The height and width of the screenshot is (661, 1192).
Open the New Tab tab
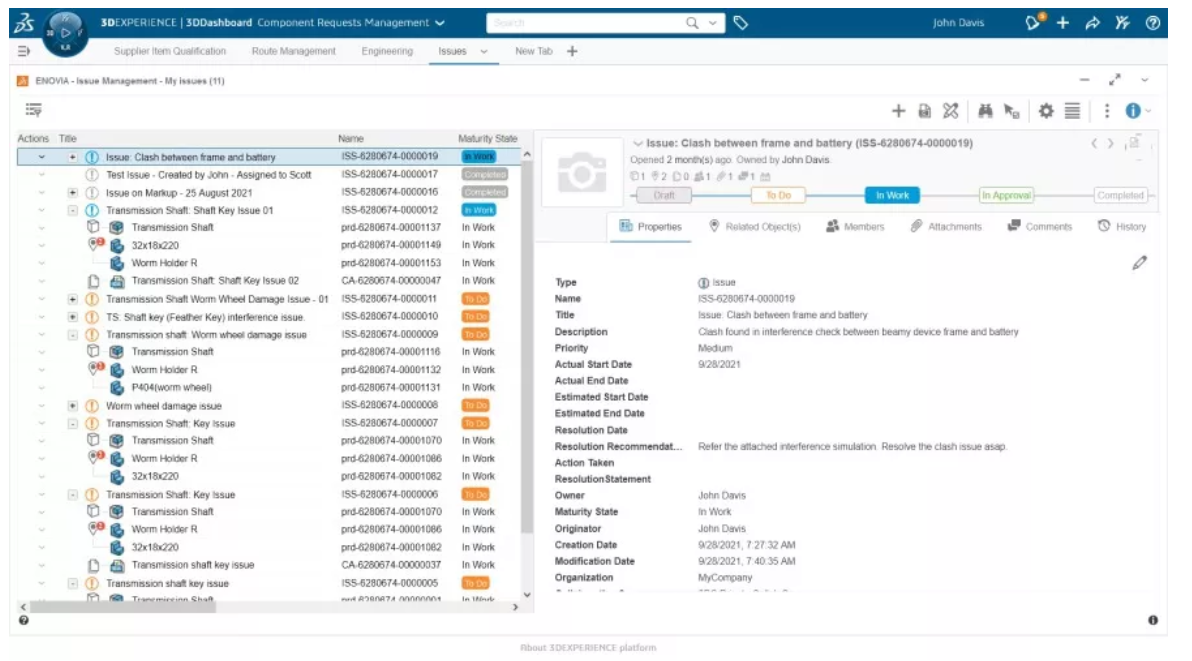[x=534, y=51]
